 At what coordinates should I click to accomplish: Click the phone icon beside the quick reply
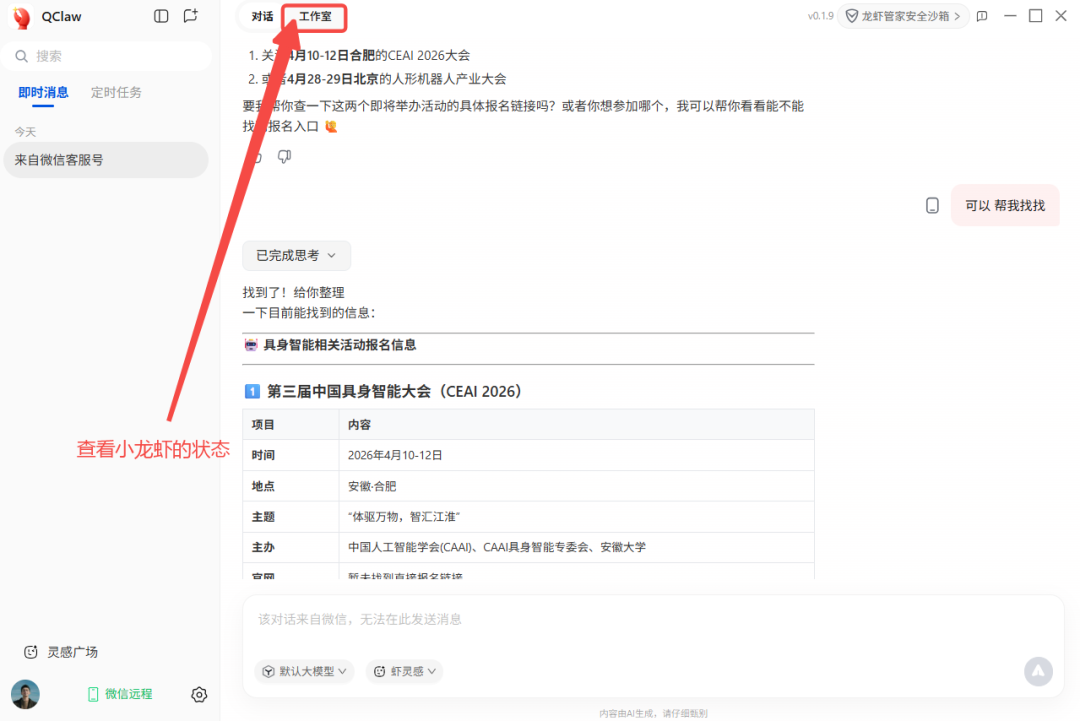[932, 205]
